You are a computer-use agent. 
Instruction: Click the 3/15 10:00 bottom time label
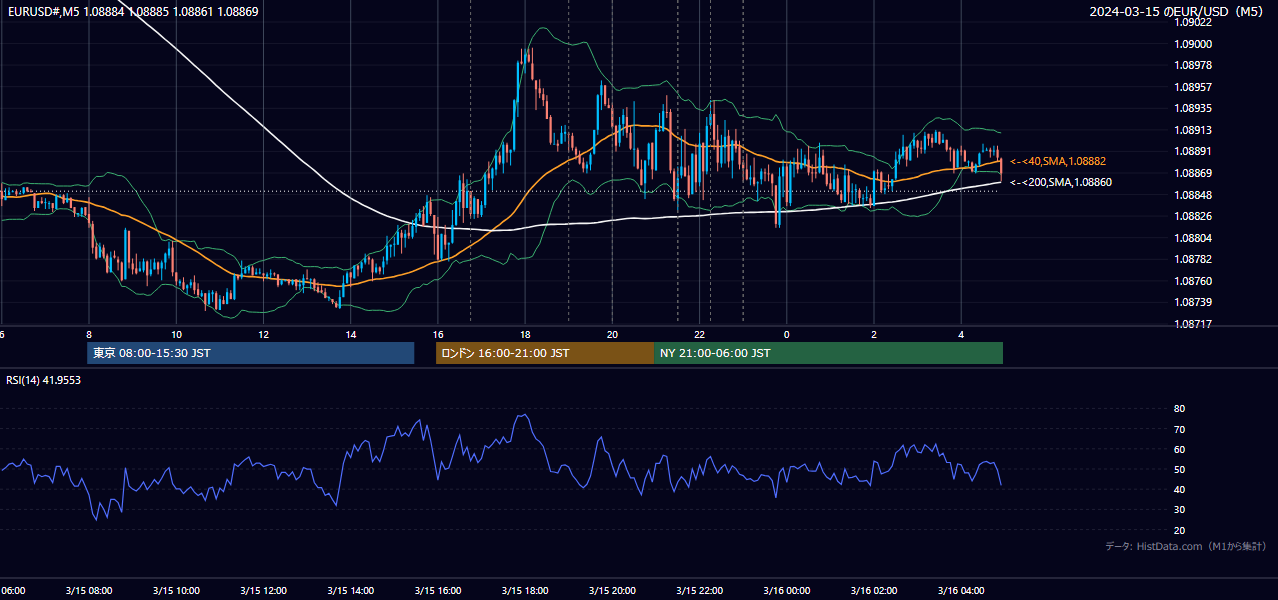point(176,590)
